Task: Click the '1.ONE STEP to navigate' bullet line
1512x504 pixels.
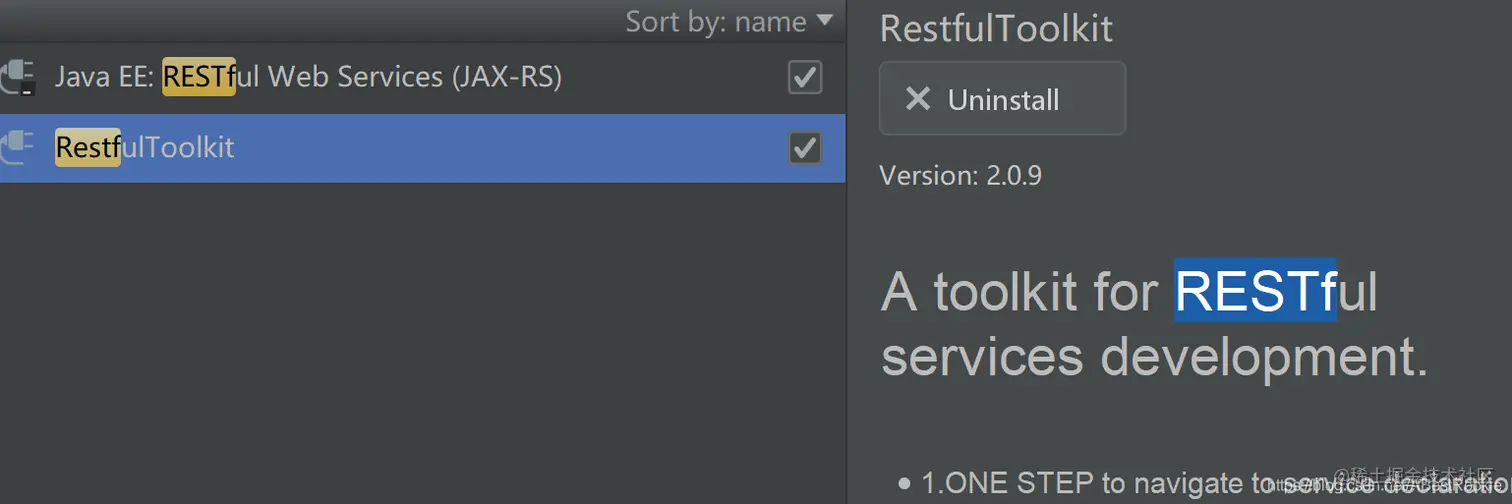Action: click(1205, 484)
